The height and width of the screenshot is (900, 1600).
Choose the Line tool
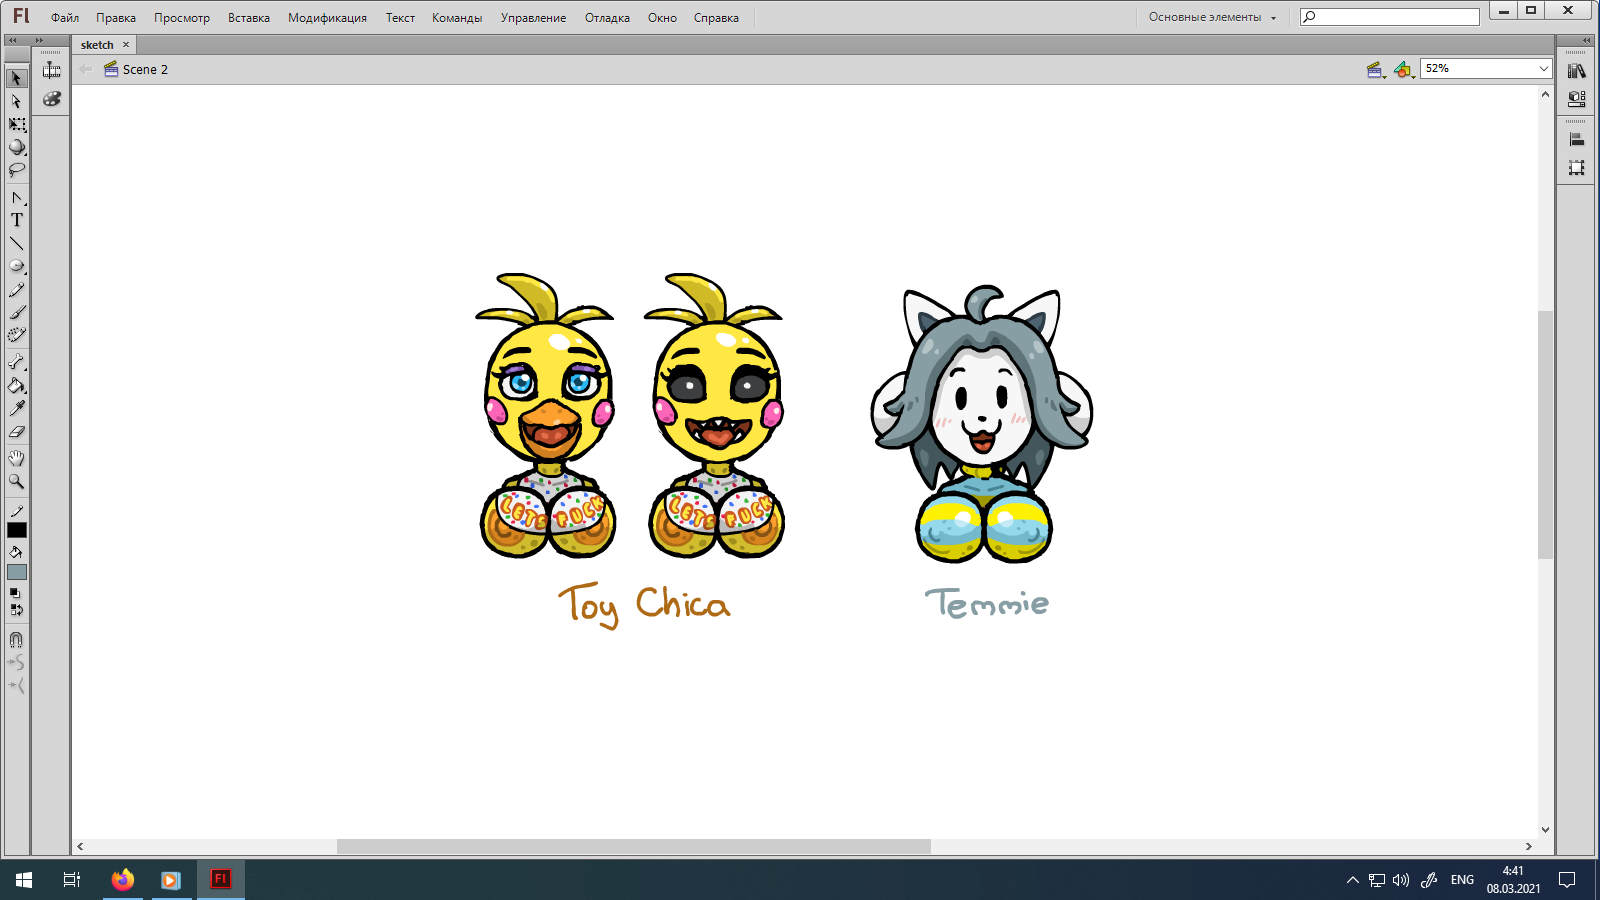point(17,243)
